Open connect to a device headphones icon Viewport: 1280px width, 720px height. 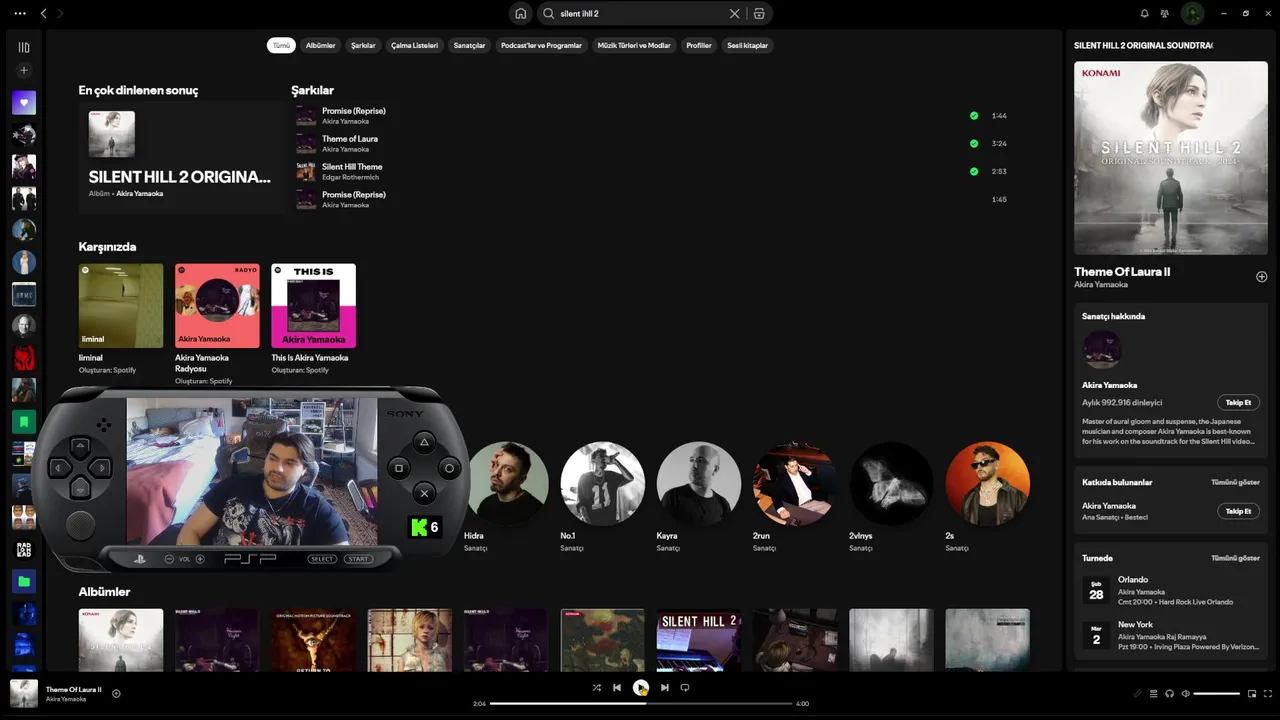coord(1169,693)
